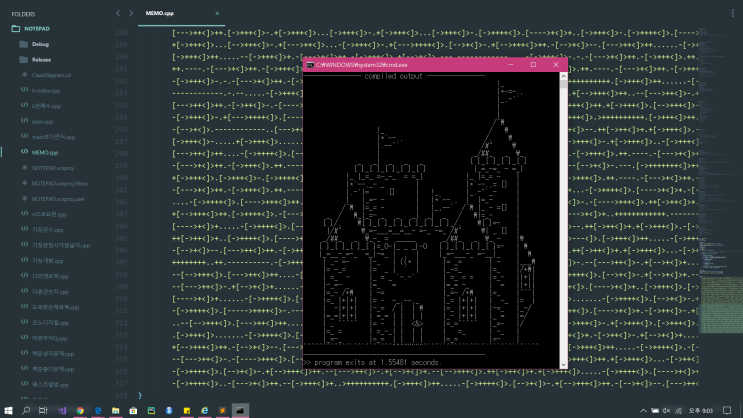743x418 pixels.
Task: Close the MEMO.cpp tab
Action: point(217,13)
